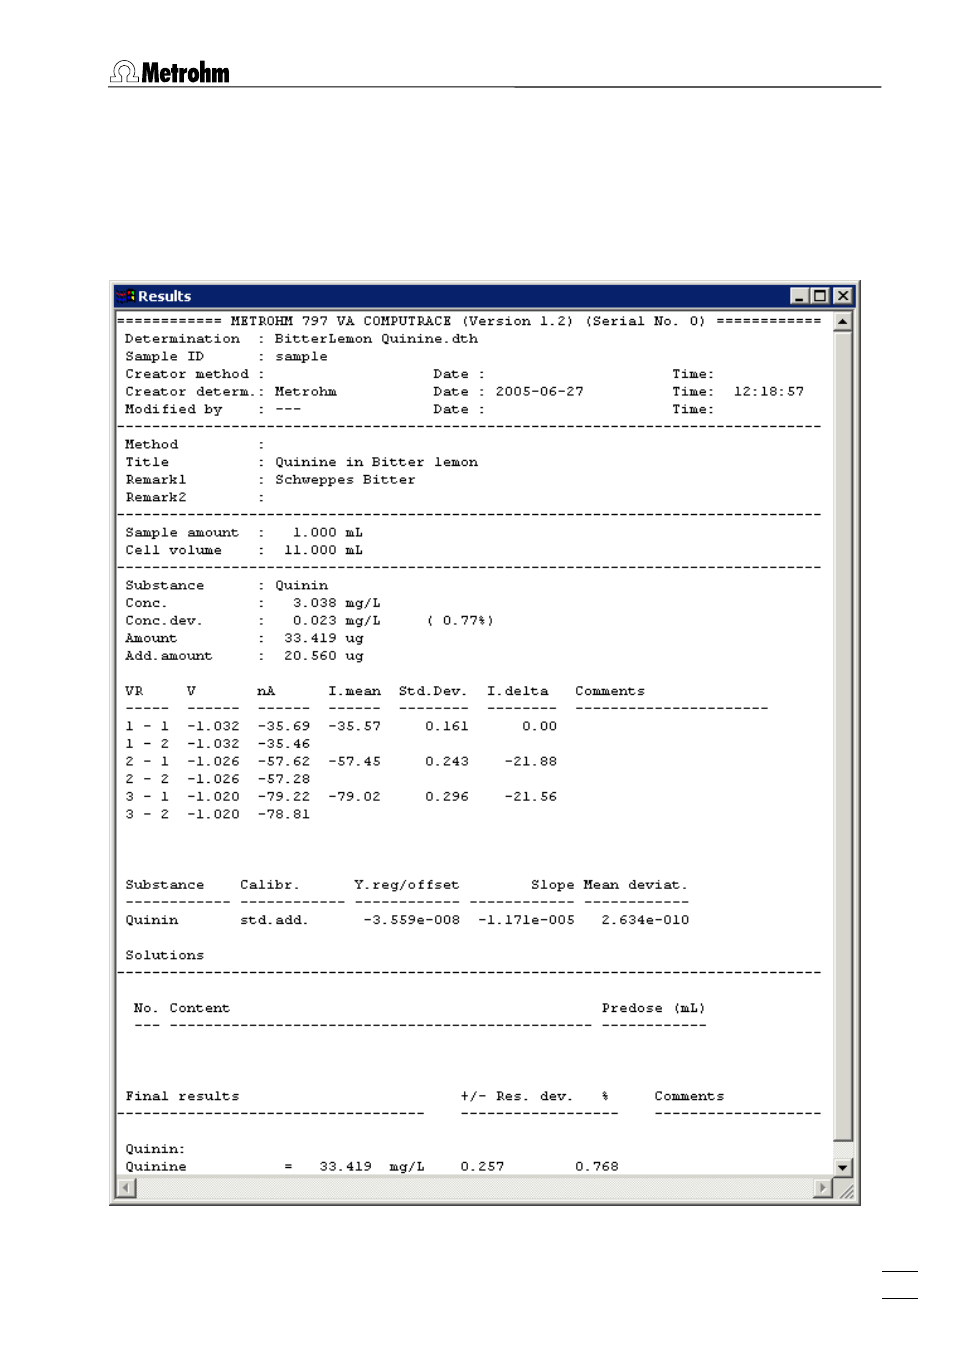954x1350 pixels.
Task: Click the horizontal scrollbar right arrow
Action: [x=823, y=1188]
